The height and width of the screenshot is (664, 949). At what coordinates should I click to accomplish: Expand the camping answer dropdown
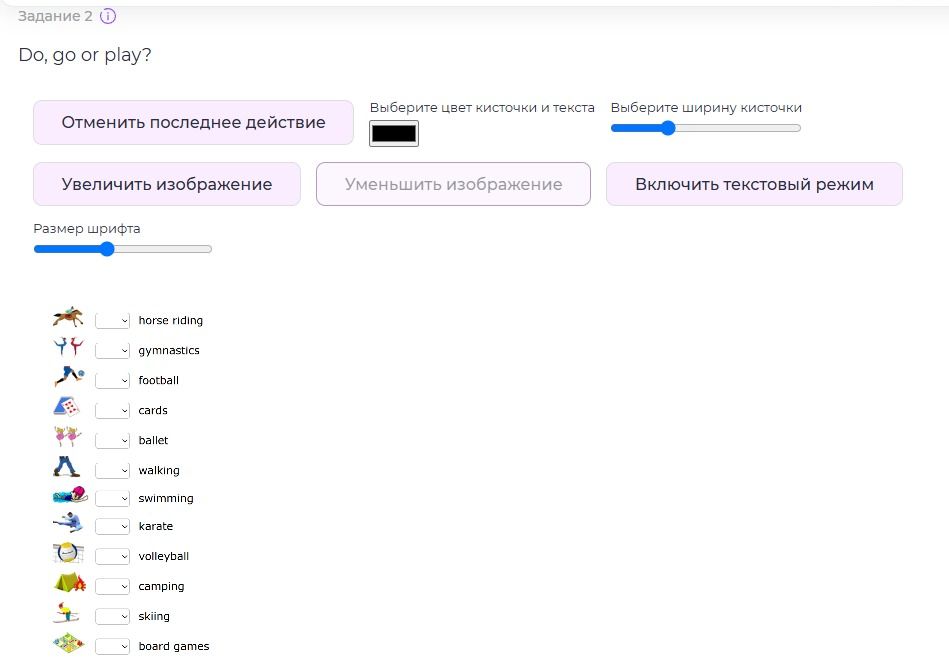[113, 586]
